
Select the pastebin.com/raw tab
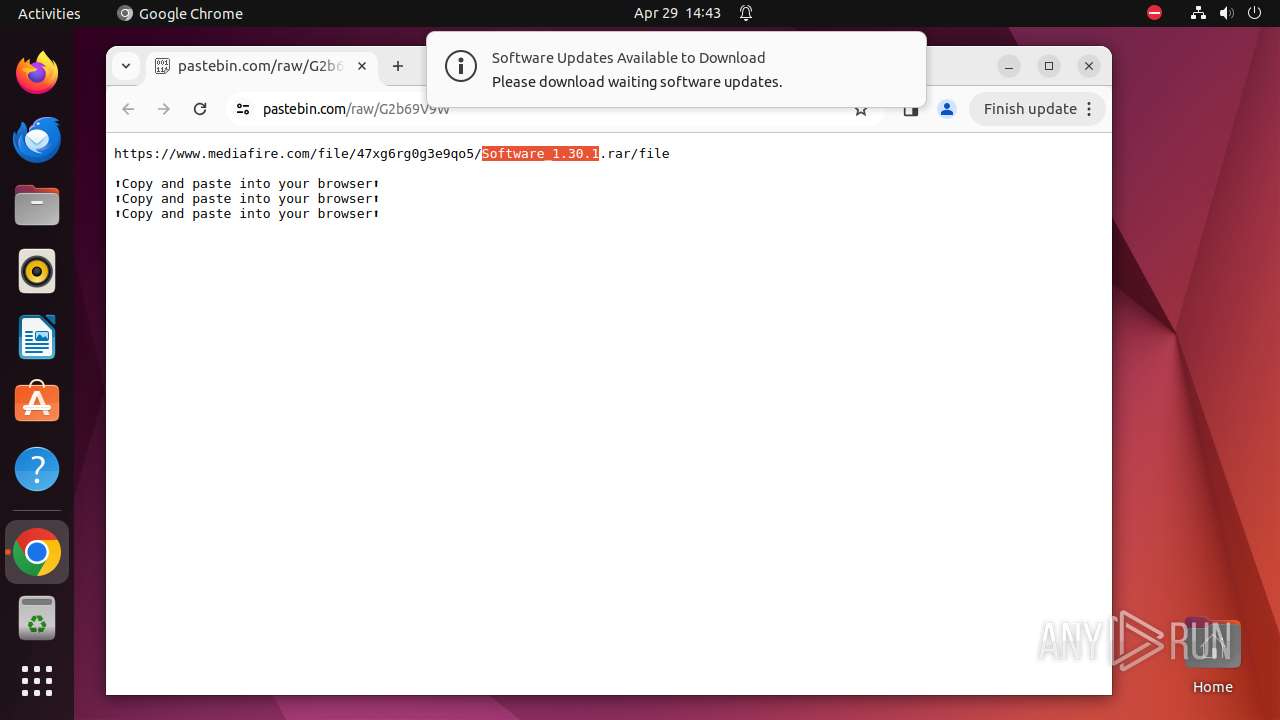coord(262,66)
